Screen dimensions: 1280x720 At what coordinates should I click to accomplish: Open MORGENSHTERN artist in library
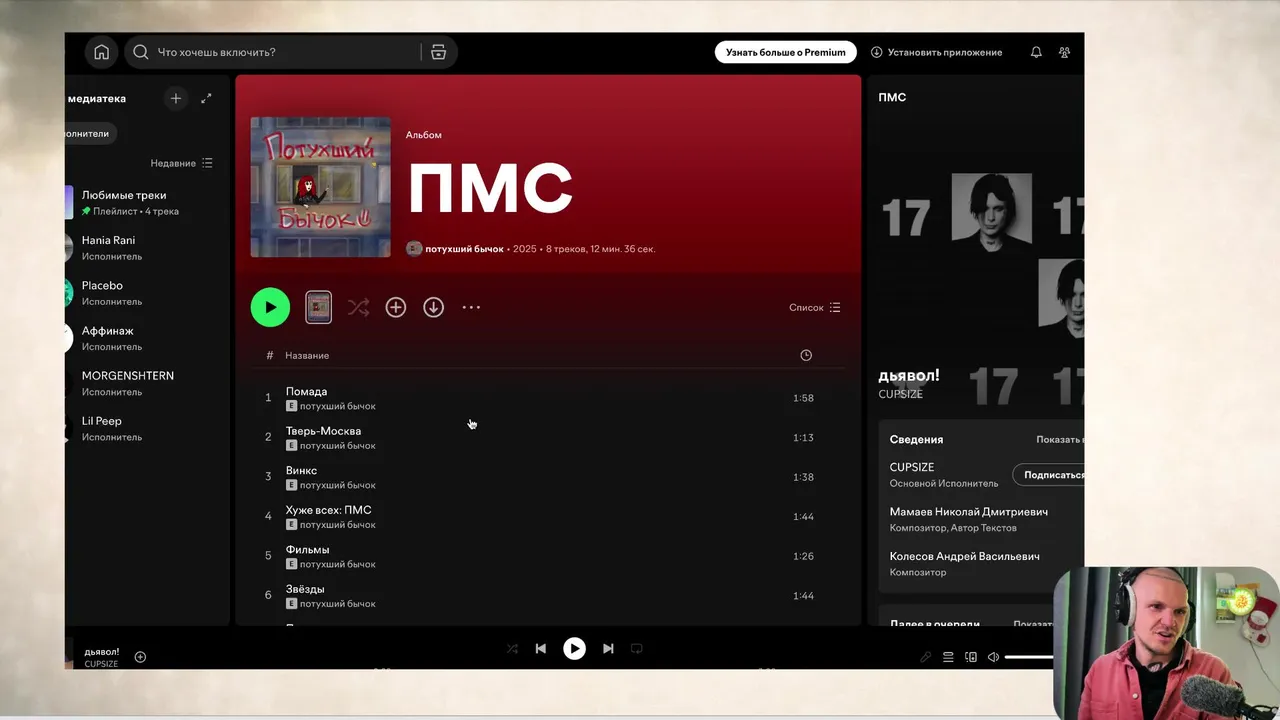pos(147,383)
